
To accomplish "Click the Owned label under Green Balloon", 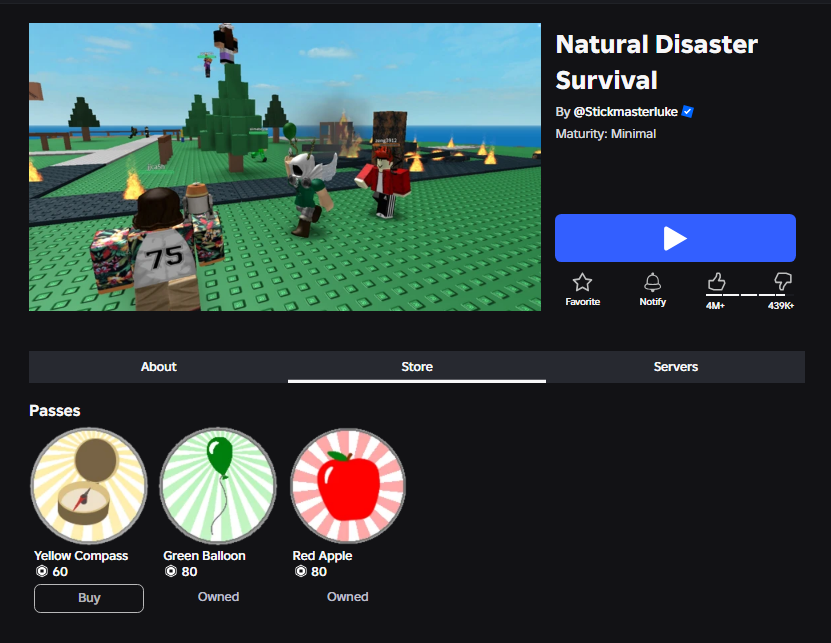I will pyautogui.click(x=218, y=597).
